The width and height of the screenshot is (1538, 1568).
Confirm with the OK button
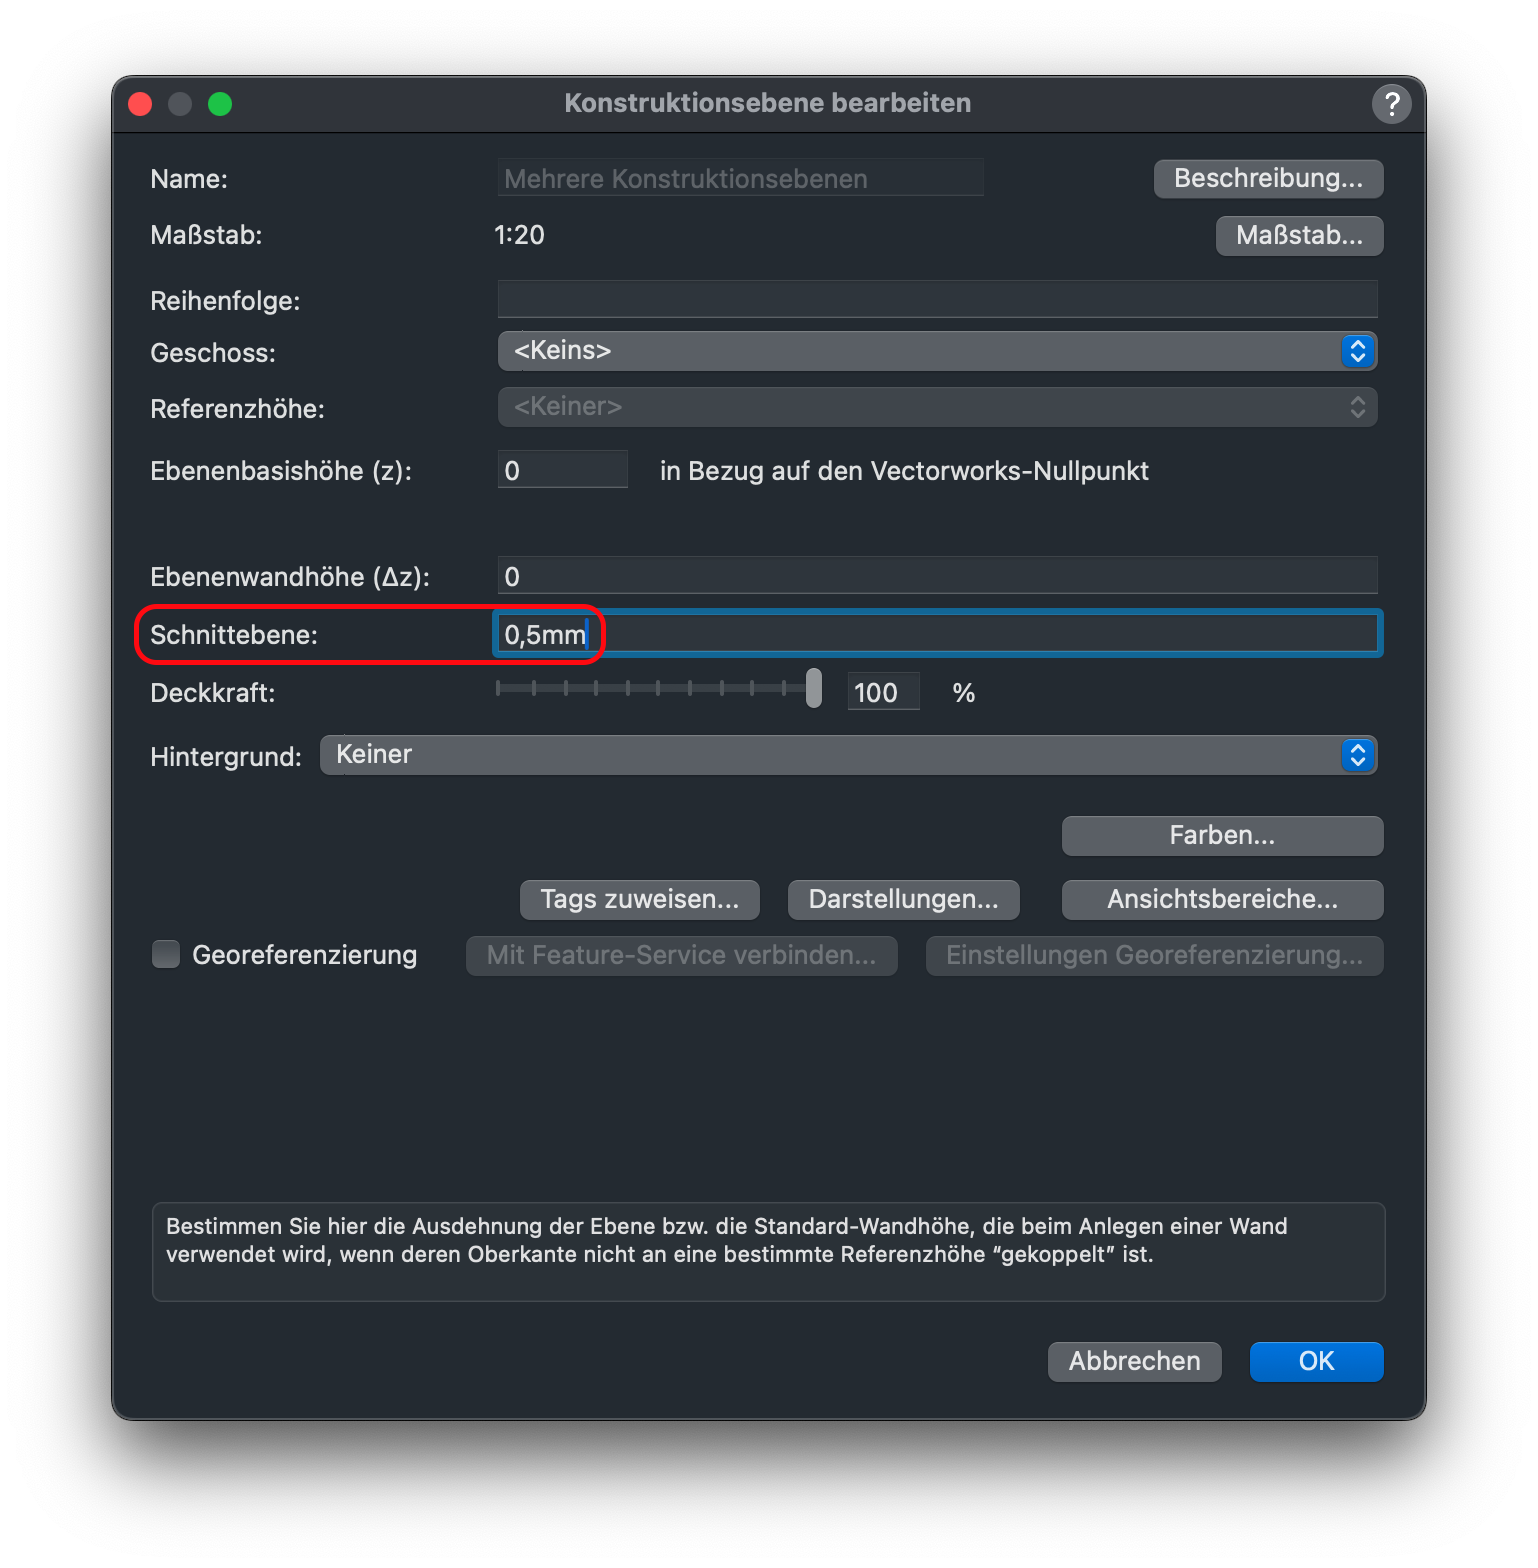click(x=1315, y=1361)
